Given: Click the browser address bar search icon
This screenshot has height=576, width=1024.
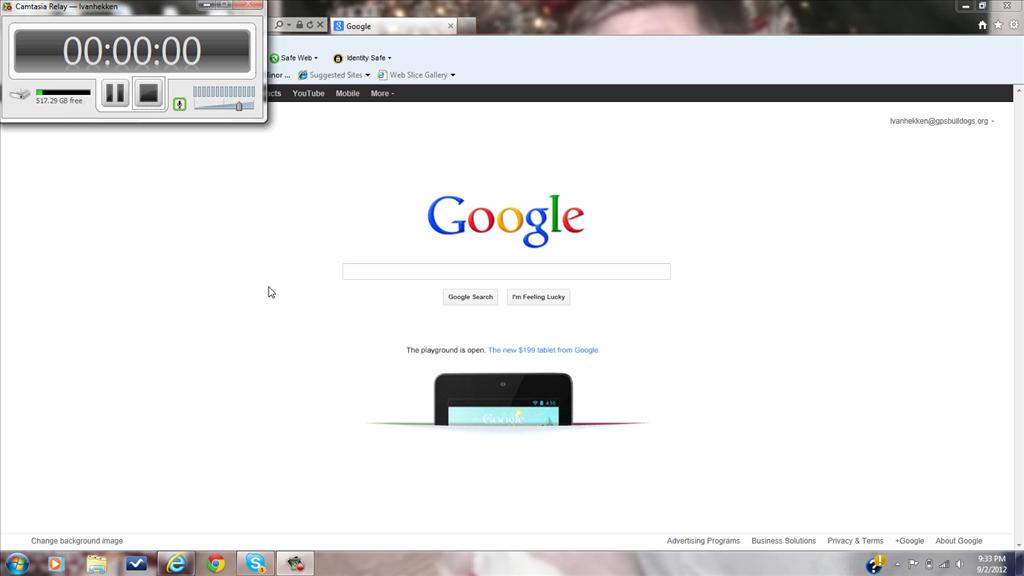Looking at the screenshot, I should tap(280, 25).
